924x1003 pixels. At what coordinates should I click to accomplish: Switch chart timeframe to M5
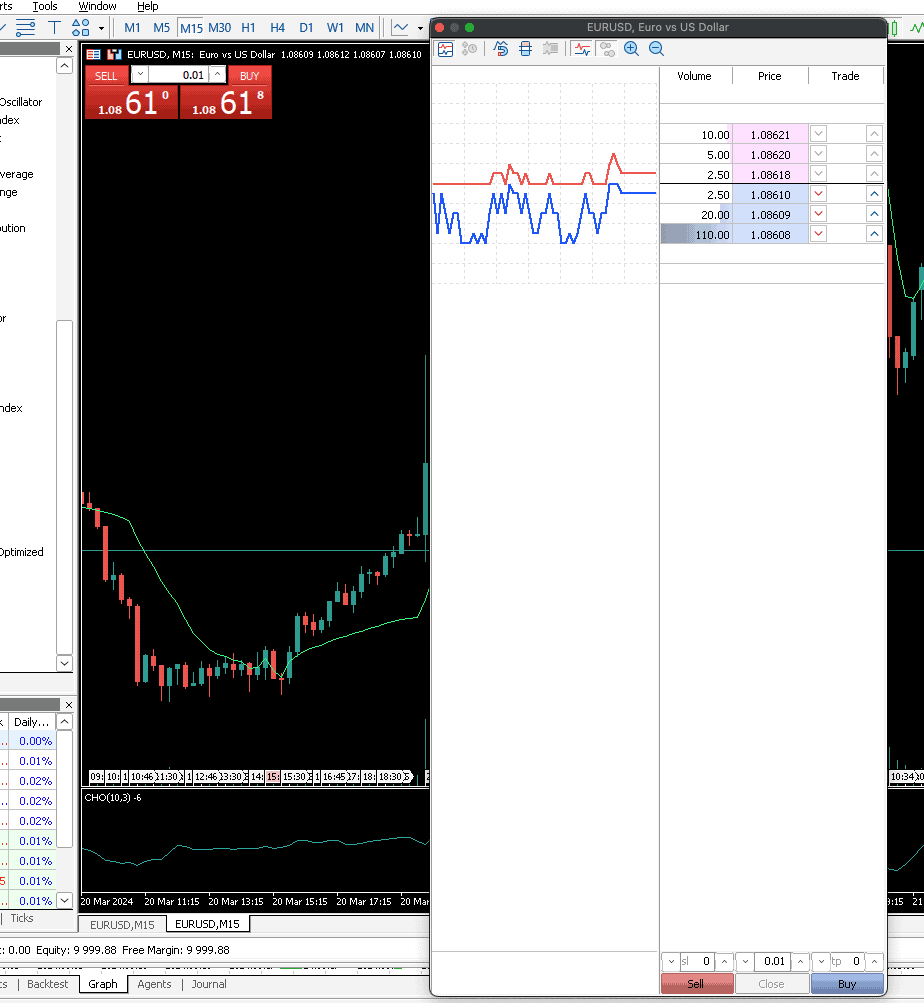[x=161, y=28]
